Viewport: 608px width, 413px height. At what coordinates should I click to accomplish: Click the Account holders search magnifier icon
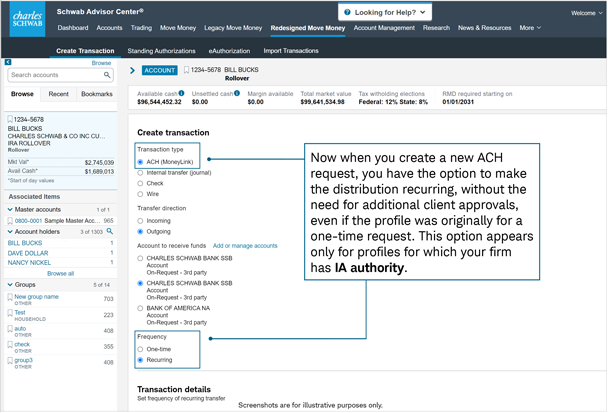[x=110, y=231]
